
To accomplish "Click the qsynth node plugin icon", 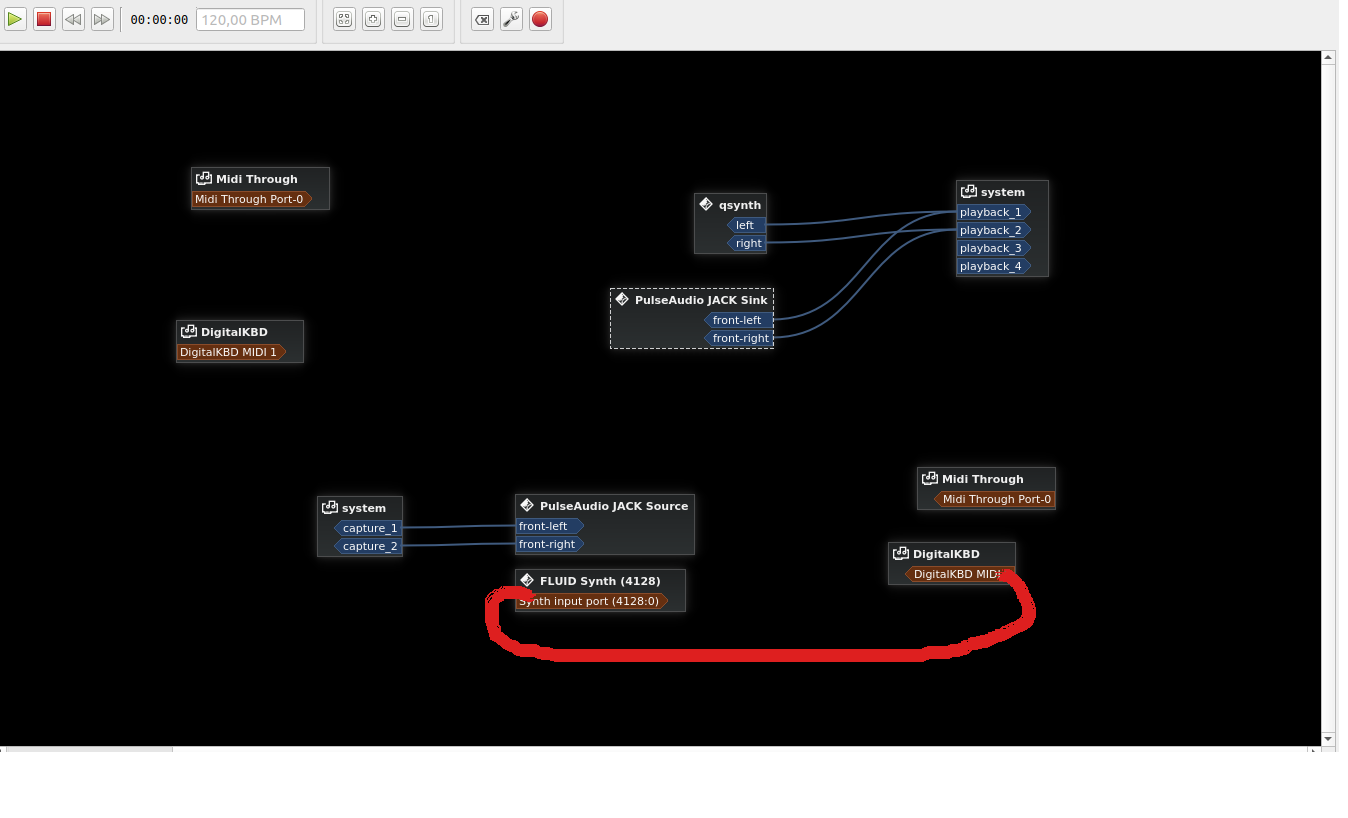I will 706,205.
